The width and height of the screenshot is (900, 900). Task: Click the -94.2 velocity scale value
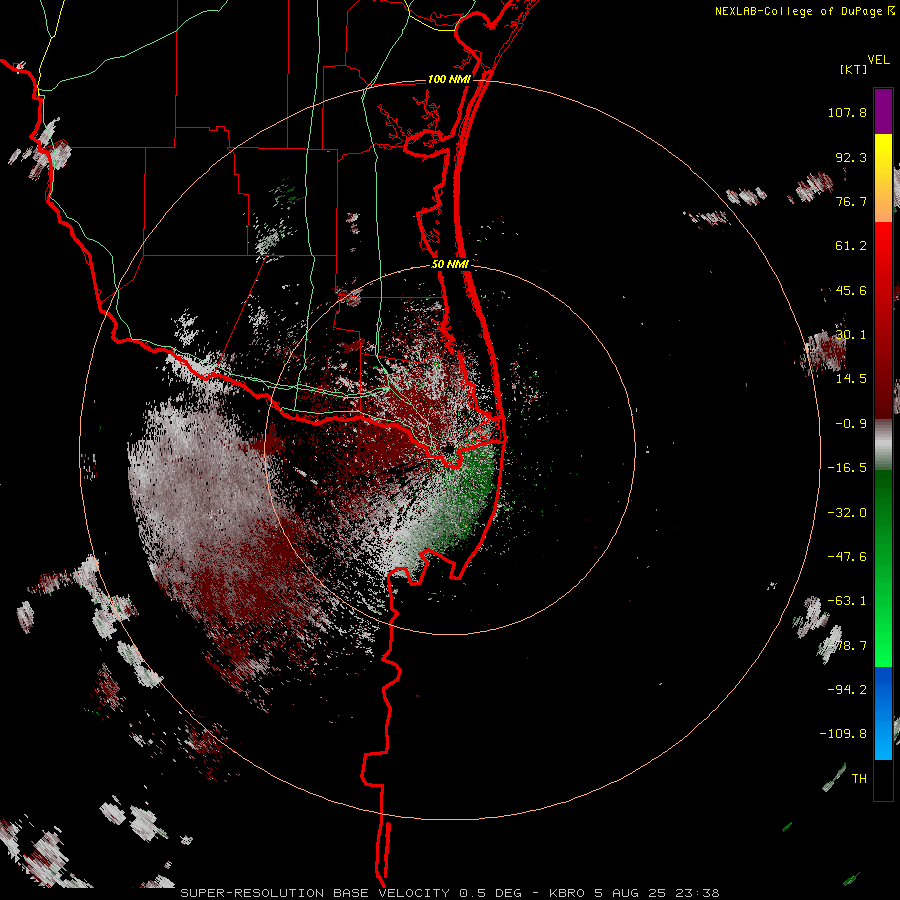[847, 689]
